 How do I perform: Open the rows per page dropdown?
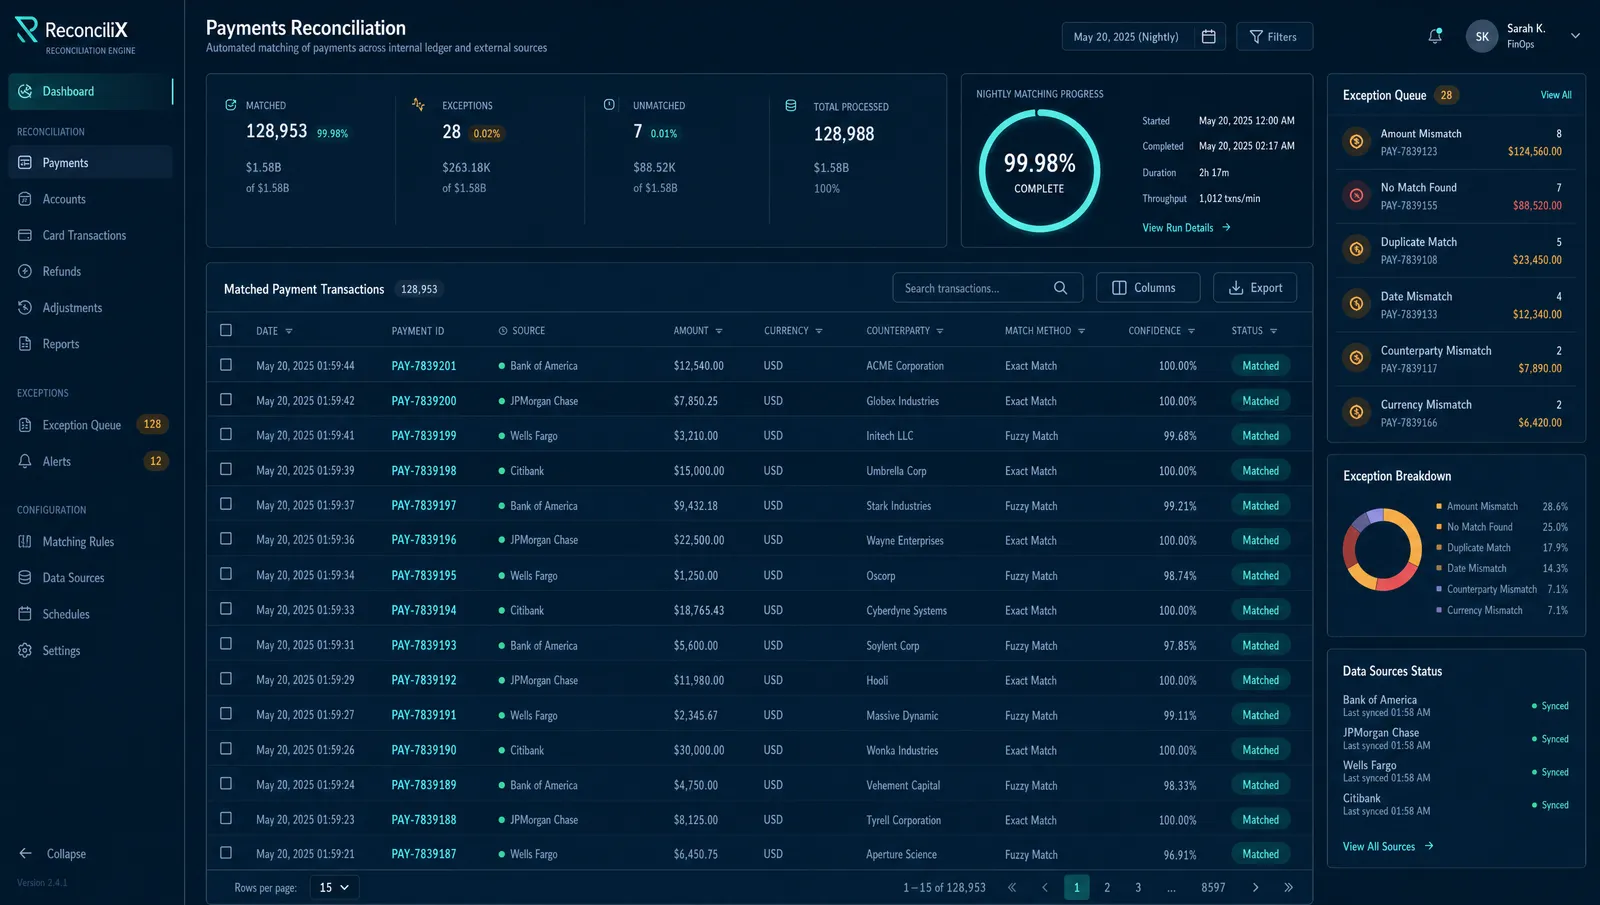click(334, 887)
